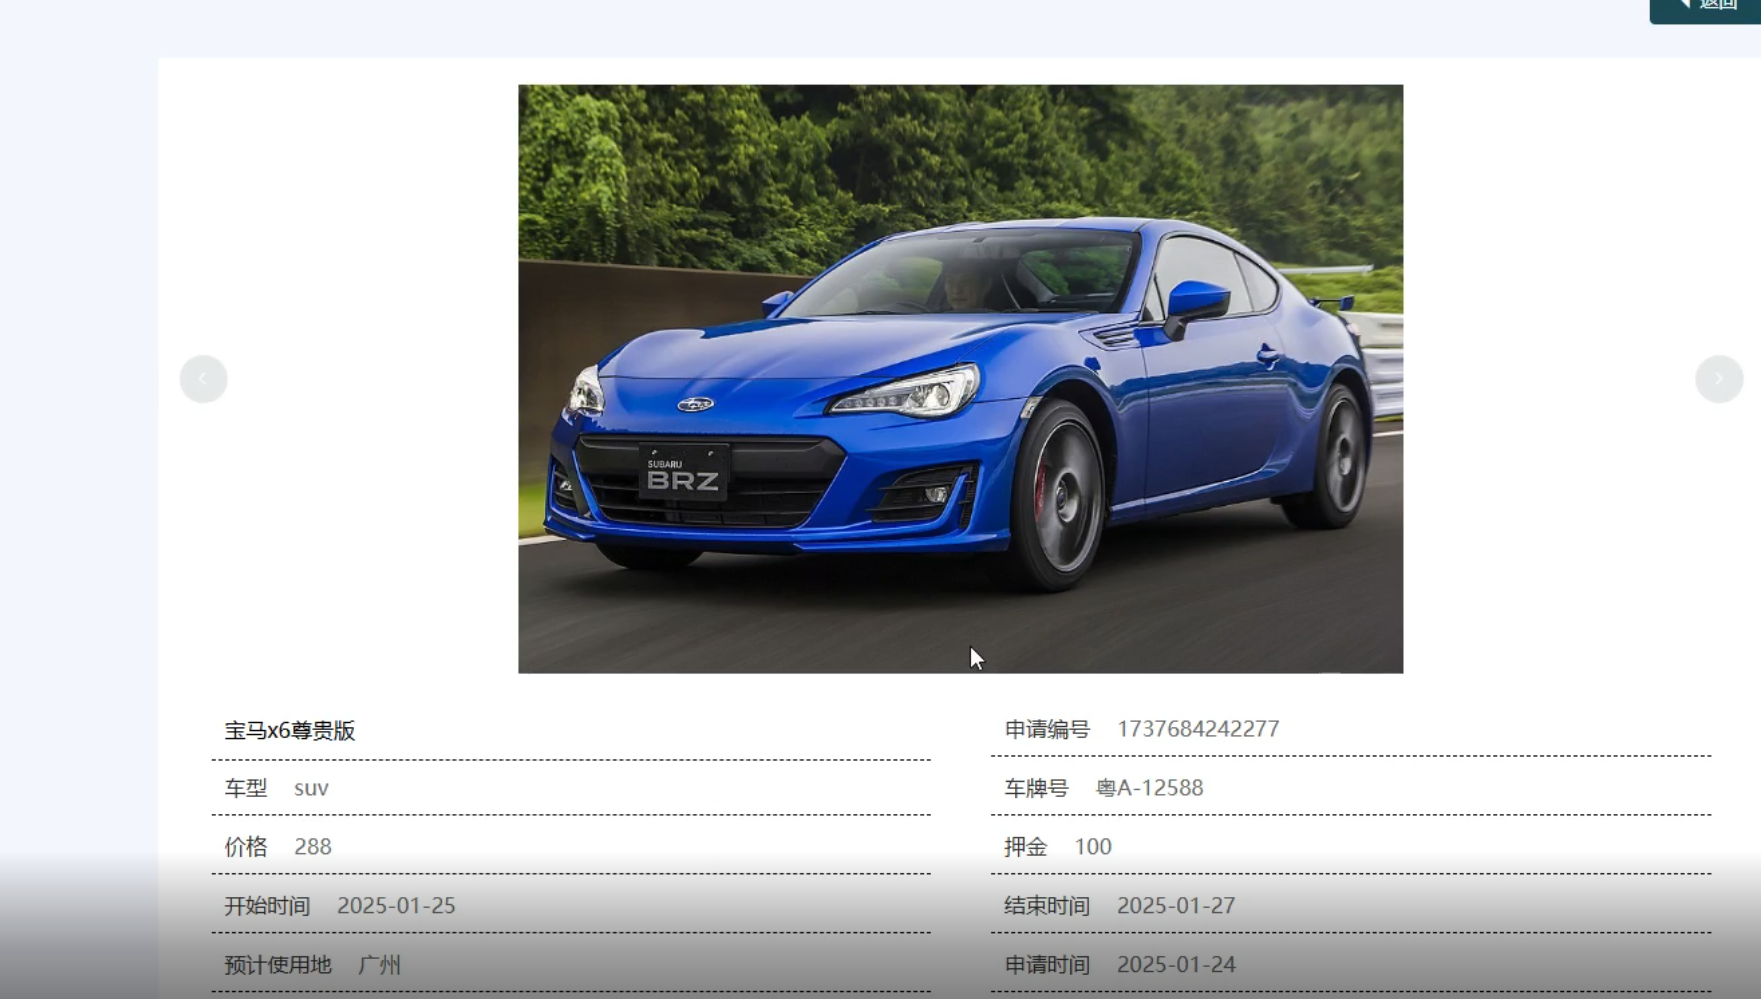Click the 车型 label
The width and height of the screenshot is (1761, 999).
tap(245, 788)
